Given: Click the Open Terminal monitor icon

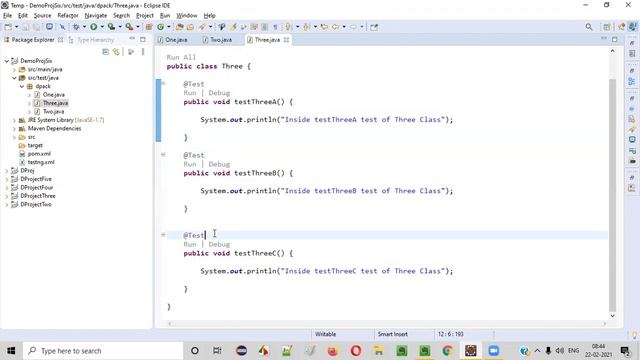Looking at the screenshot, I should coord(49,27).
